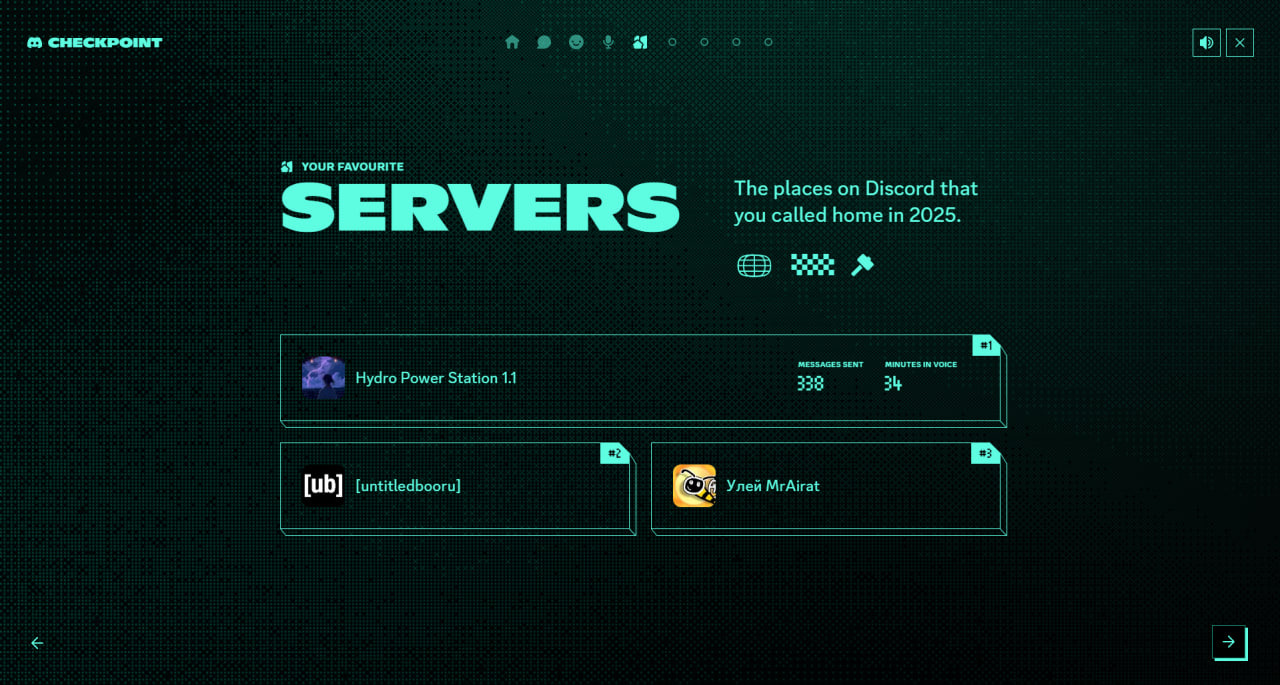This screenshot has height=685, width=1280.
Task: Open the [untitledbooru] server card
Action: pyautogui.click(x=458, y=488)
